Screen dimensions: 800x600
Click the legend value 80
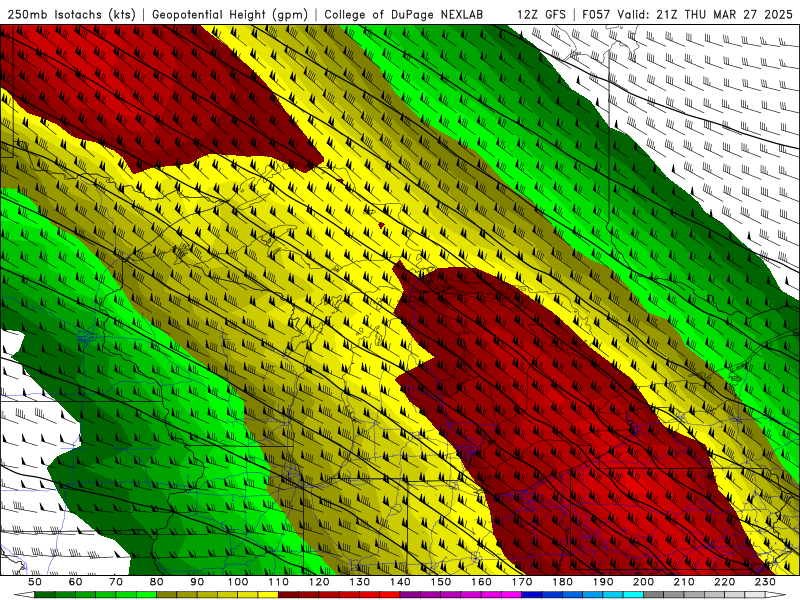[x=157, y=582]
